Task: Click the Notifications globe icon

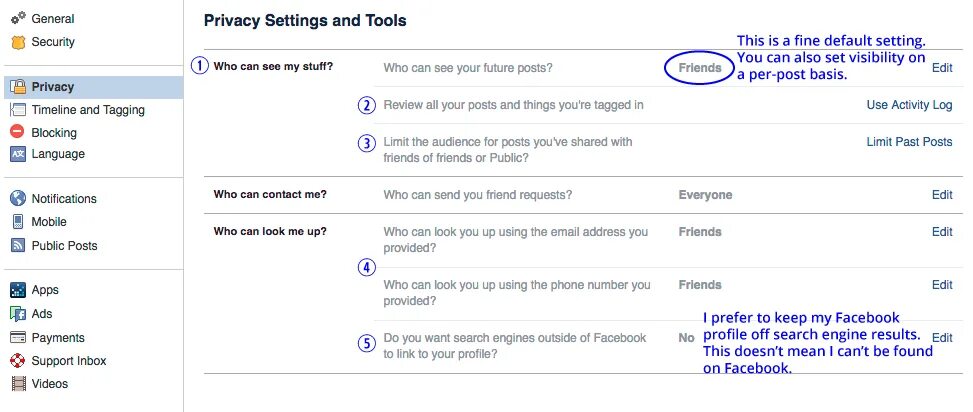Action: 18,199
